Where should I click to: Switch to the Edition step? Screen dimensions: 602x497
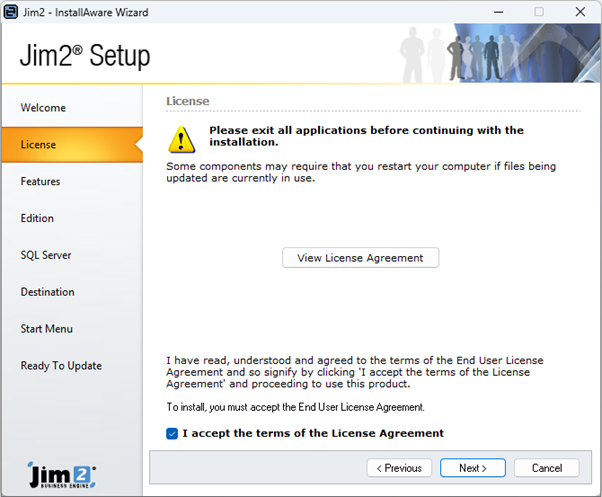tap(37, 218)
